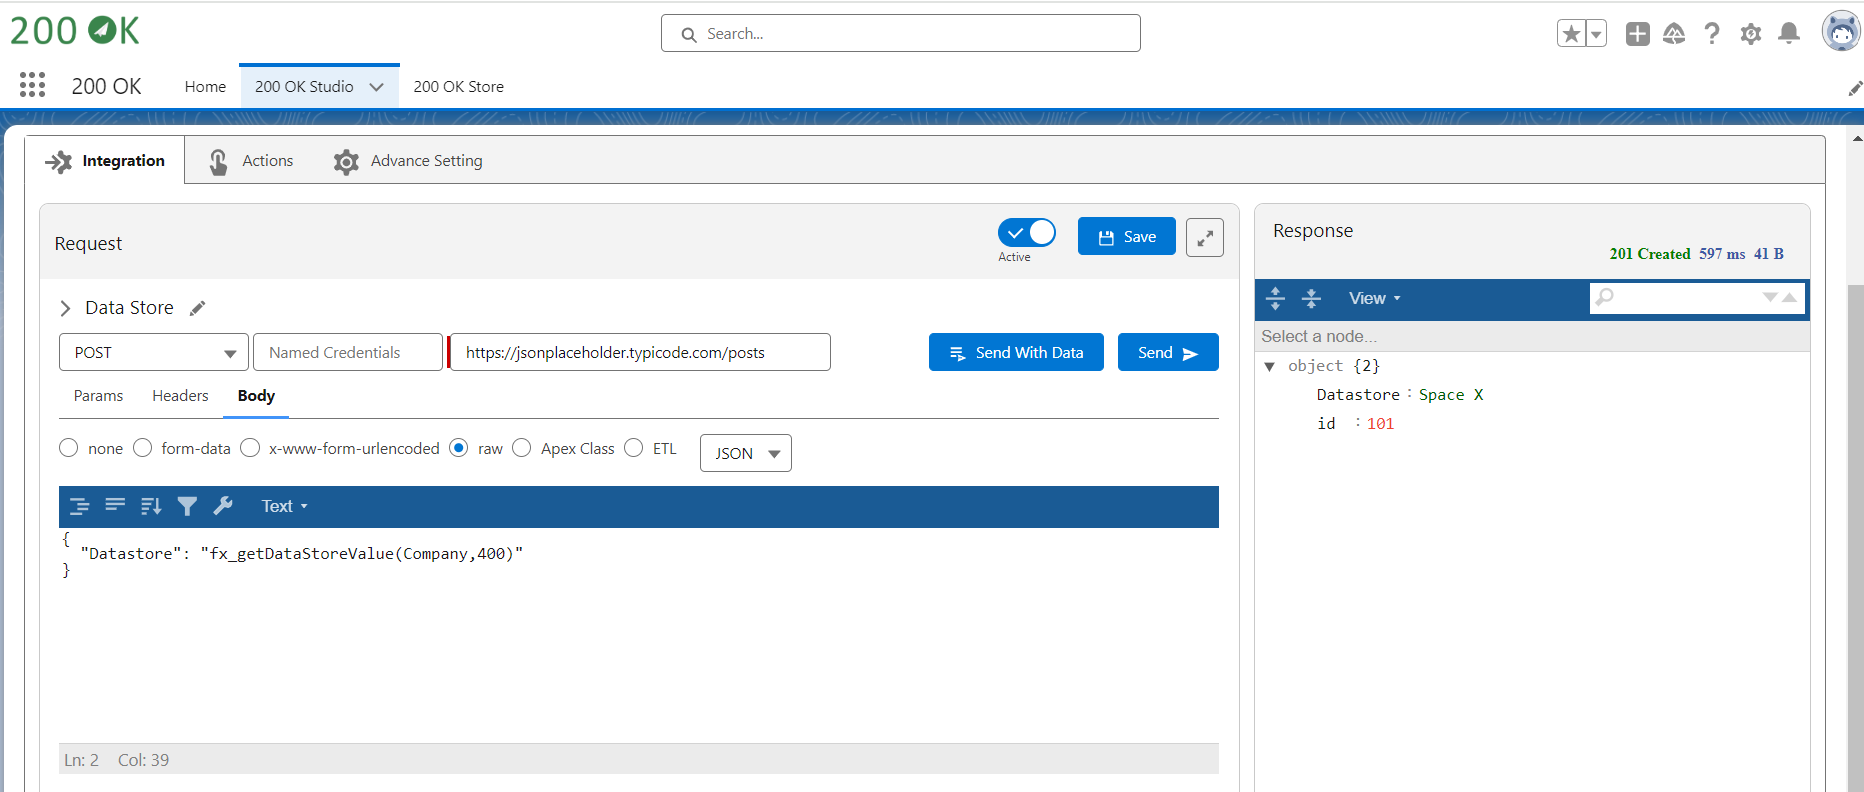This screenshot has height=792, width=1864.
Task: Click the pencil icon next to Data Store
Action: tap(198, 308)
